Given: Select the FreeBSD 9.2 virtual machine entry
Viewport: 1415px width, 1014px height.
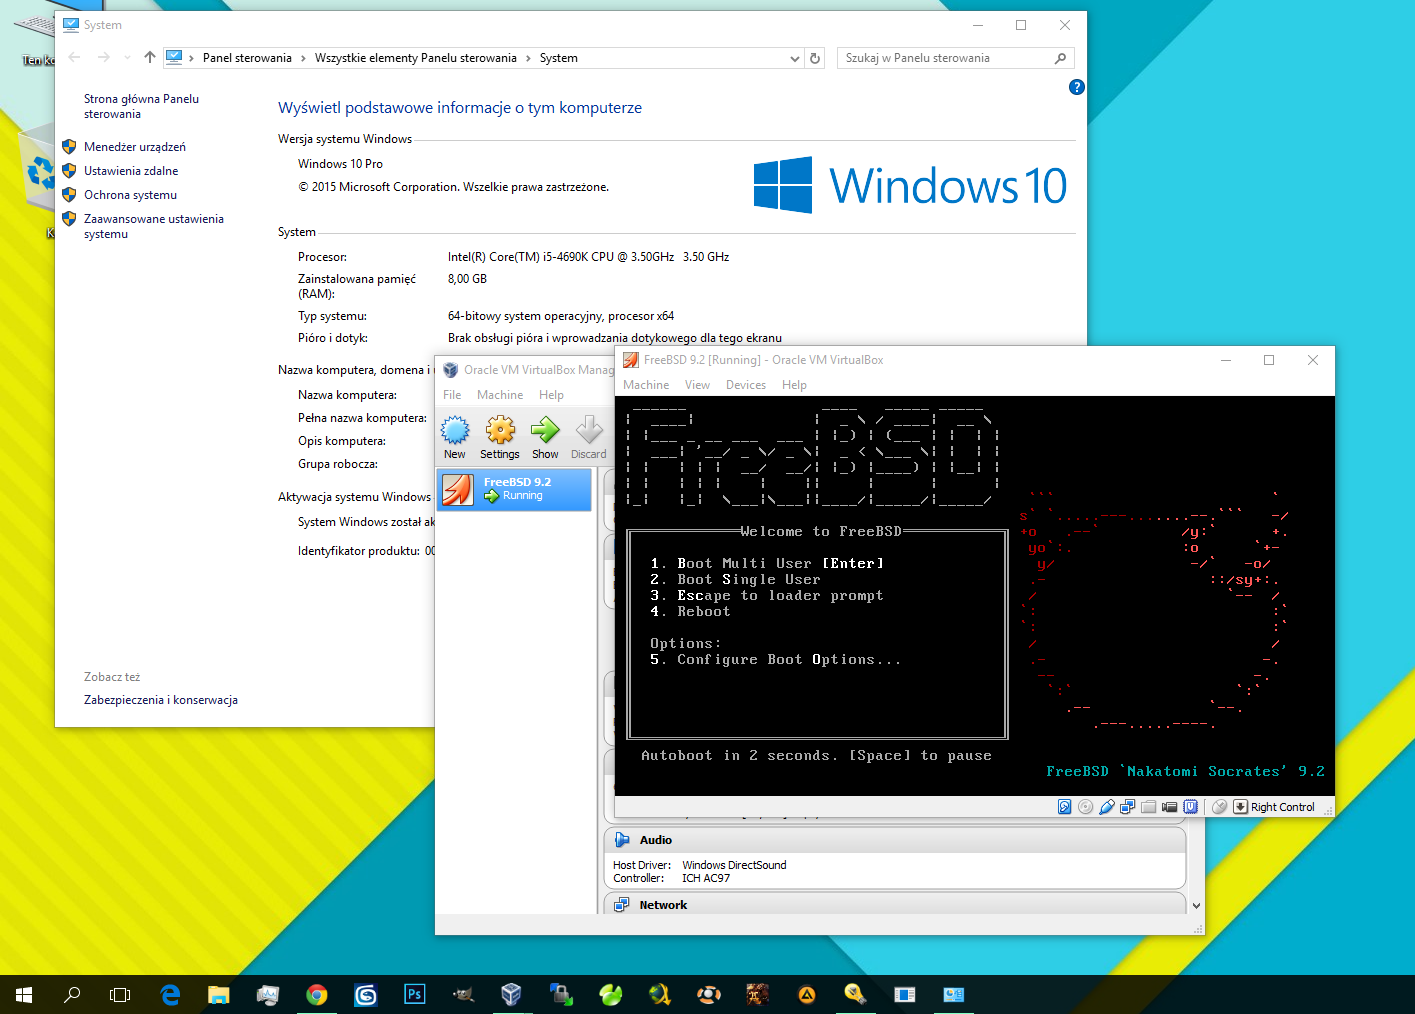Looking at the screenshot, I should click(x=514, y=489).
